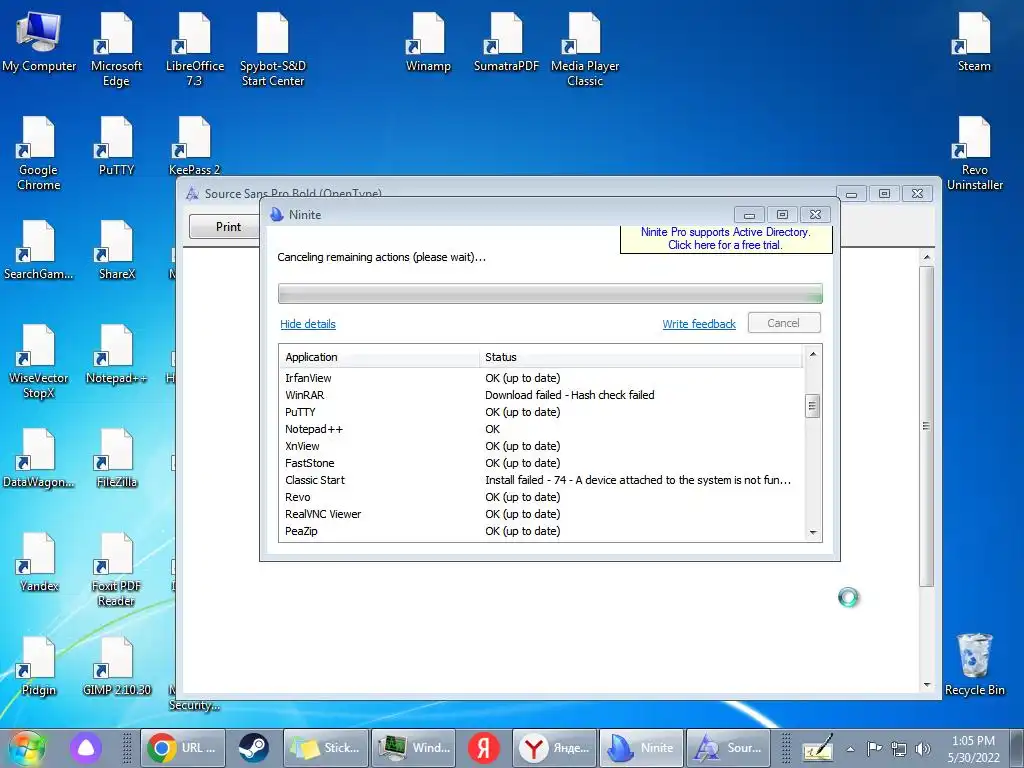Select the Notepad++ list row
Viewport: 1024px width, 768px height.
point(542,429)
